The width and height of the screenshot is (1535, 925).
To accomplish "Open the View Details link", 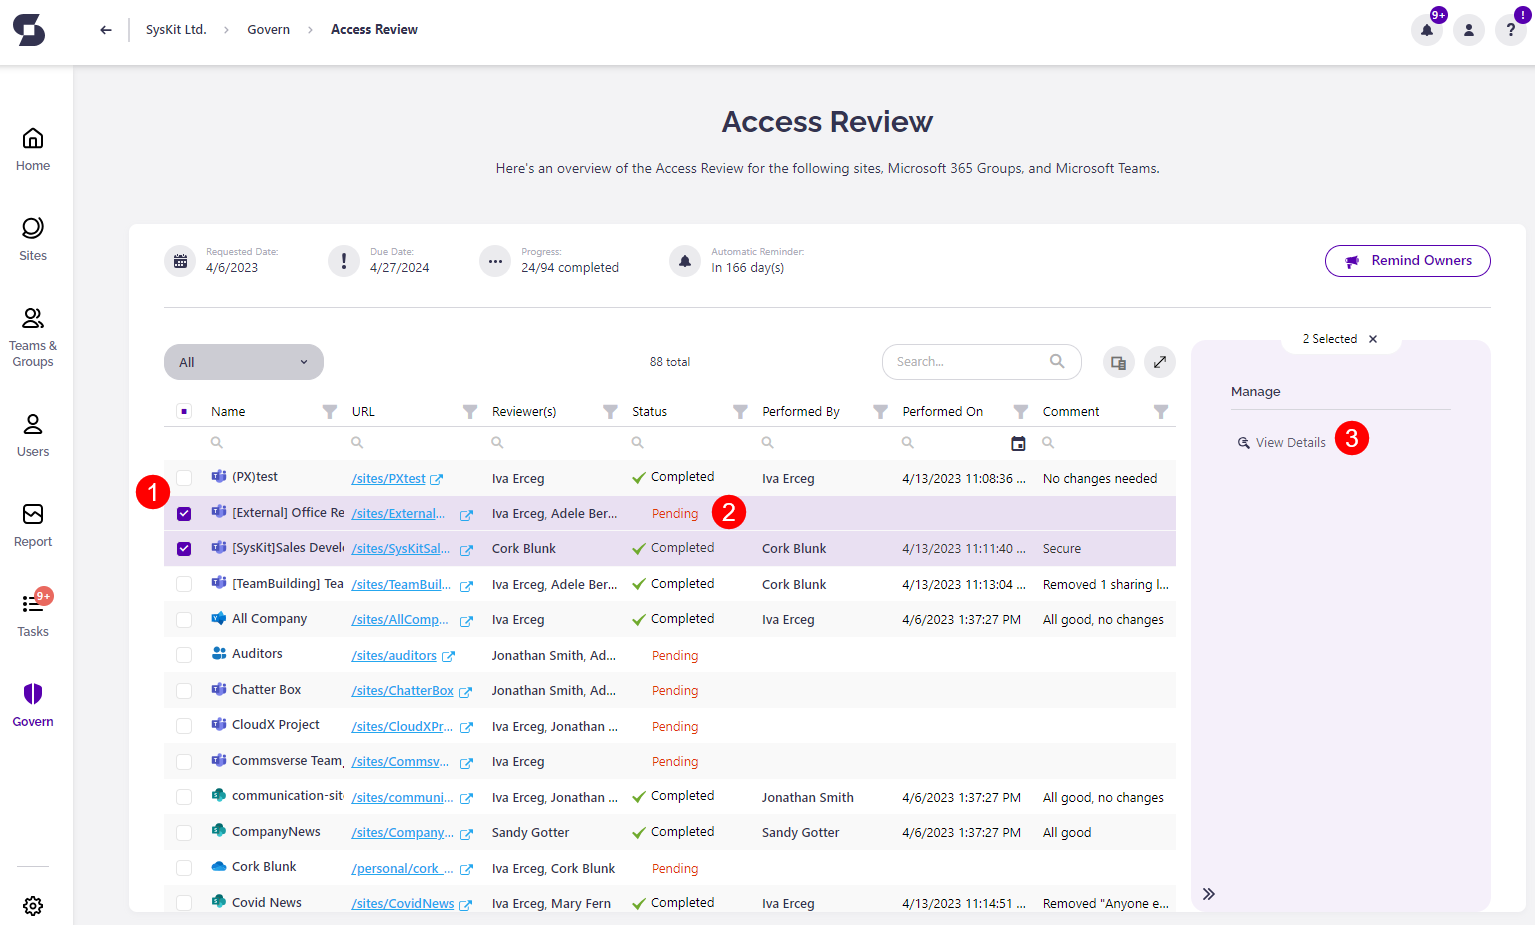I will pyautogui.click(x=1290, y=441).
